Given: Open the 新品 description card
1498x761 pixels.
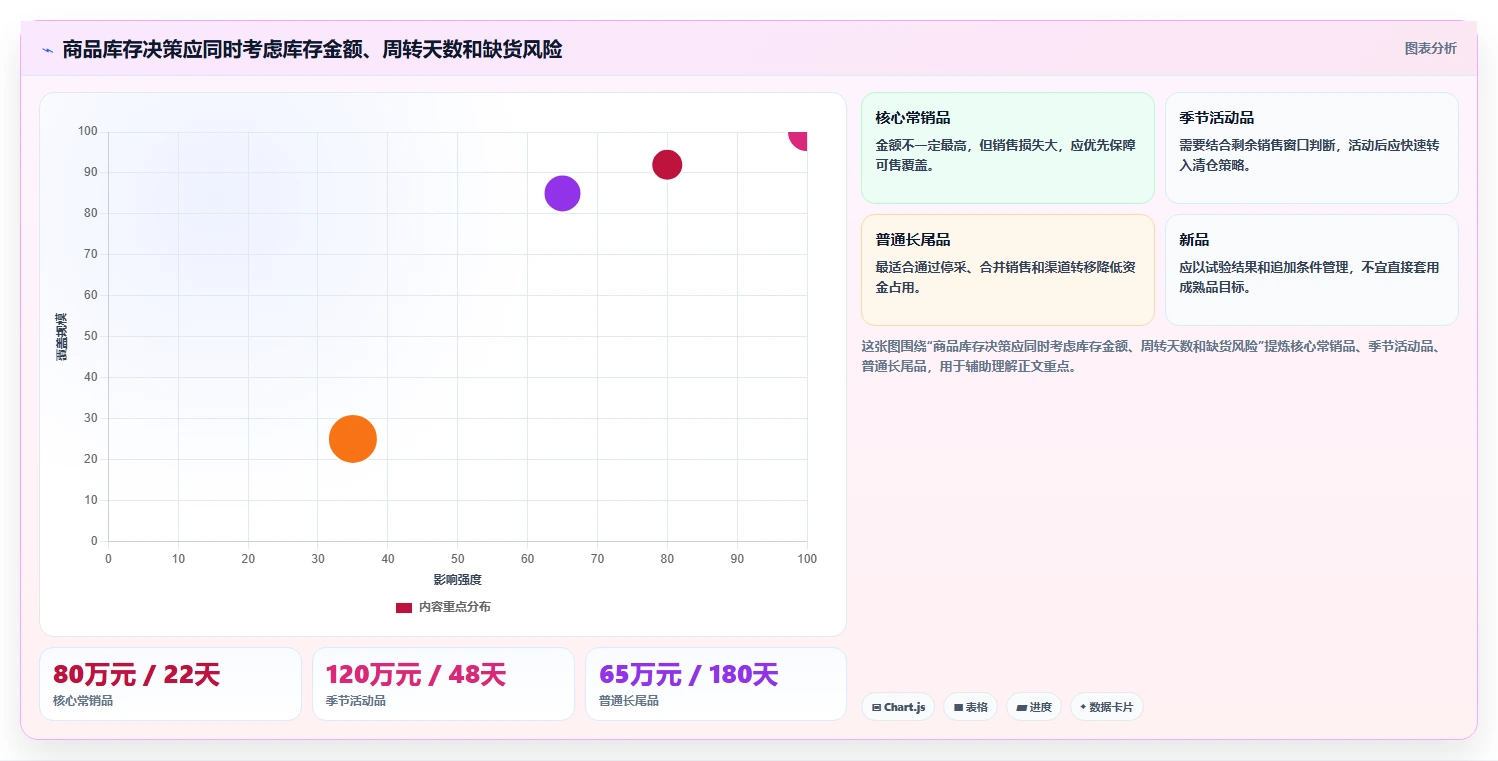Looking at the screenshot, I should 1312,270.
